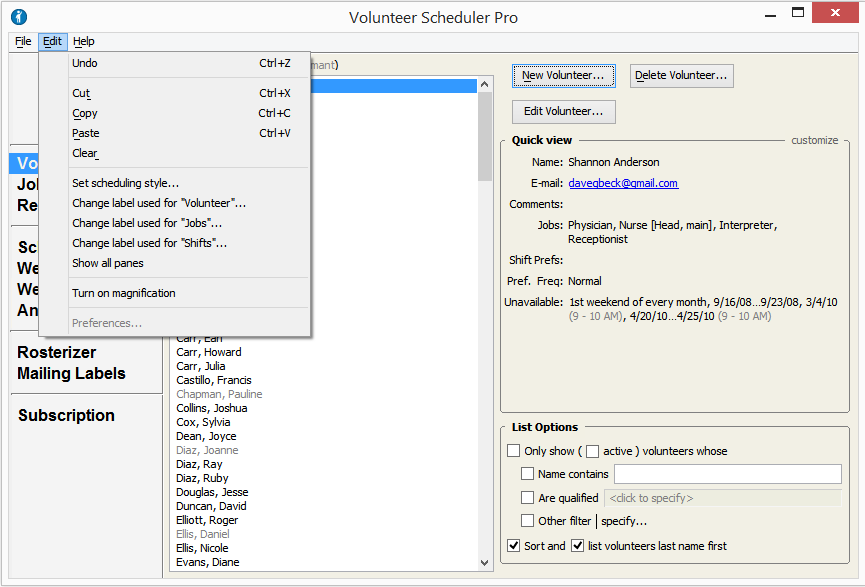The image size is (865, 587).
Task: Select Rosterizer in the sidebar
Action: coord(56,352)
